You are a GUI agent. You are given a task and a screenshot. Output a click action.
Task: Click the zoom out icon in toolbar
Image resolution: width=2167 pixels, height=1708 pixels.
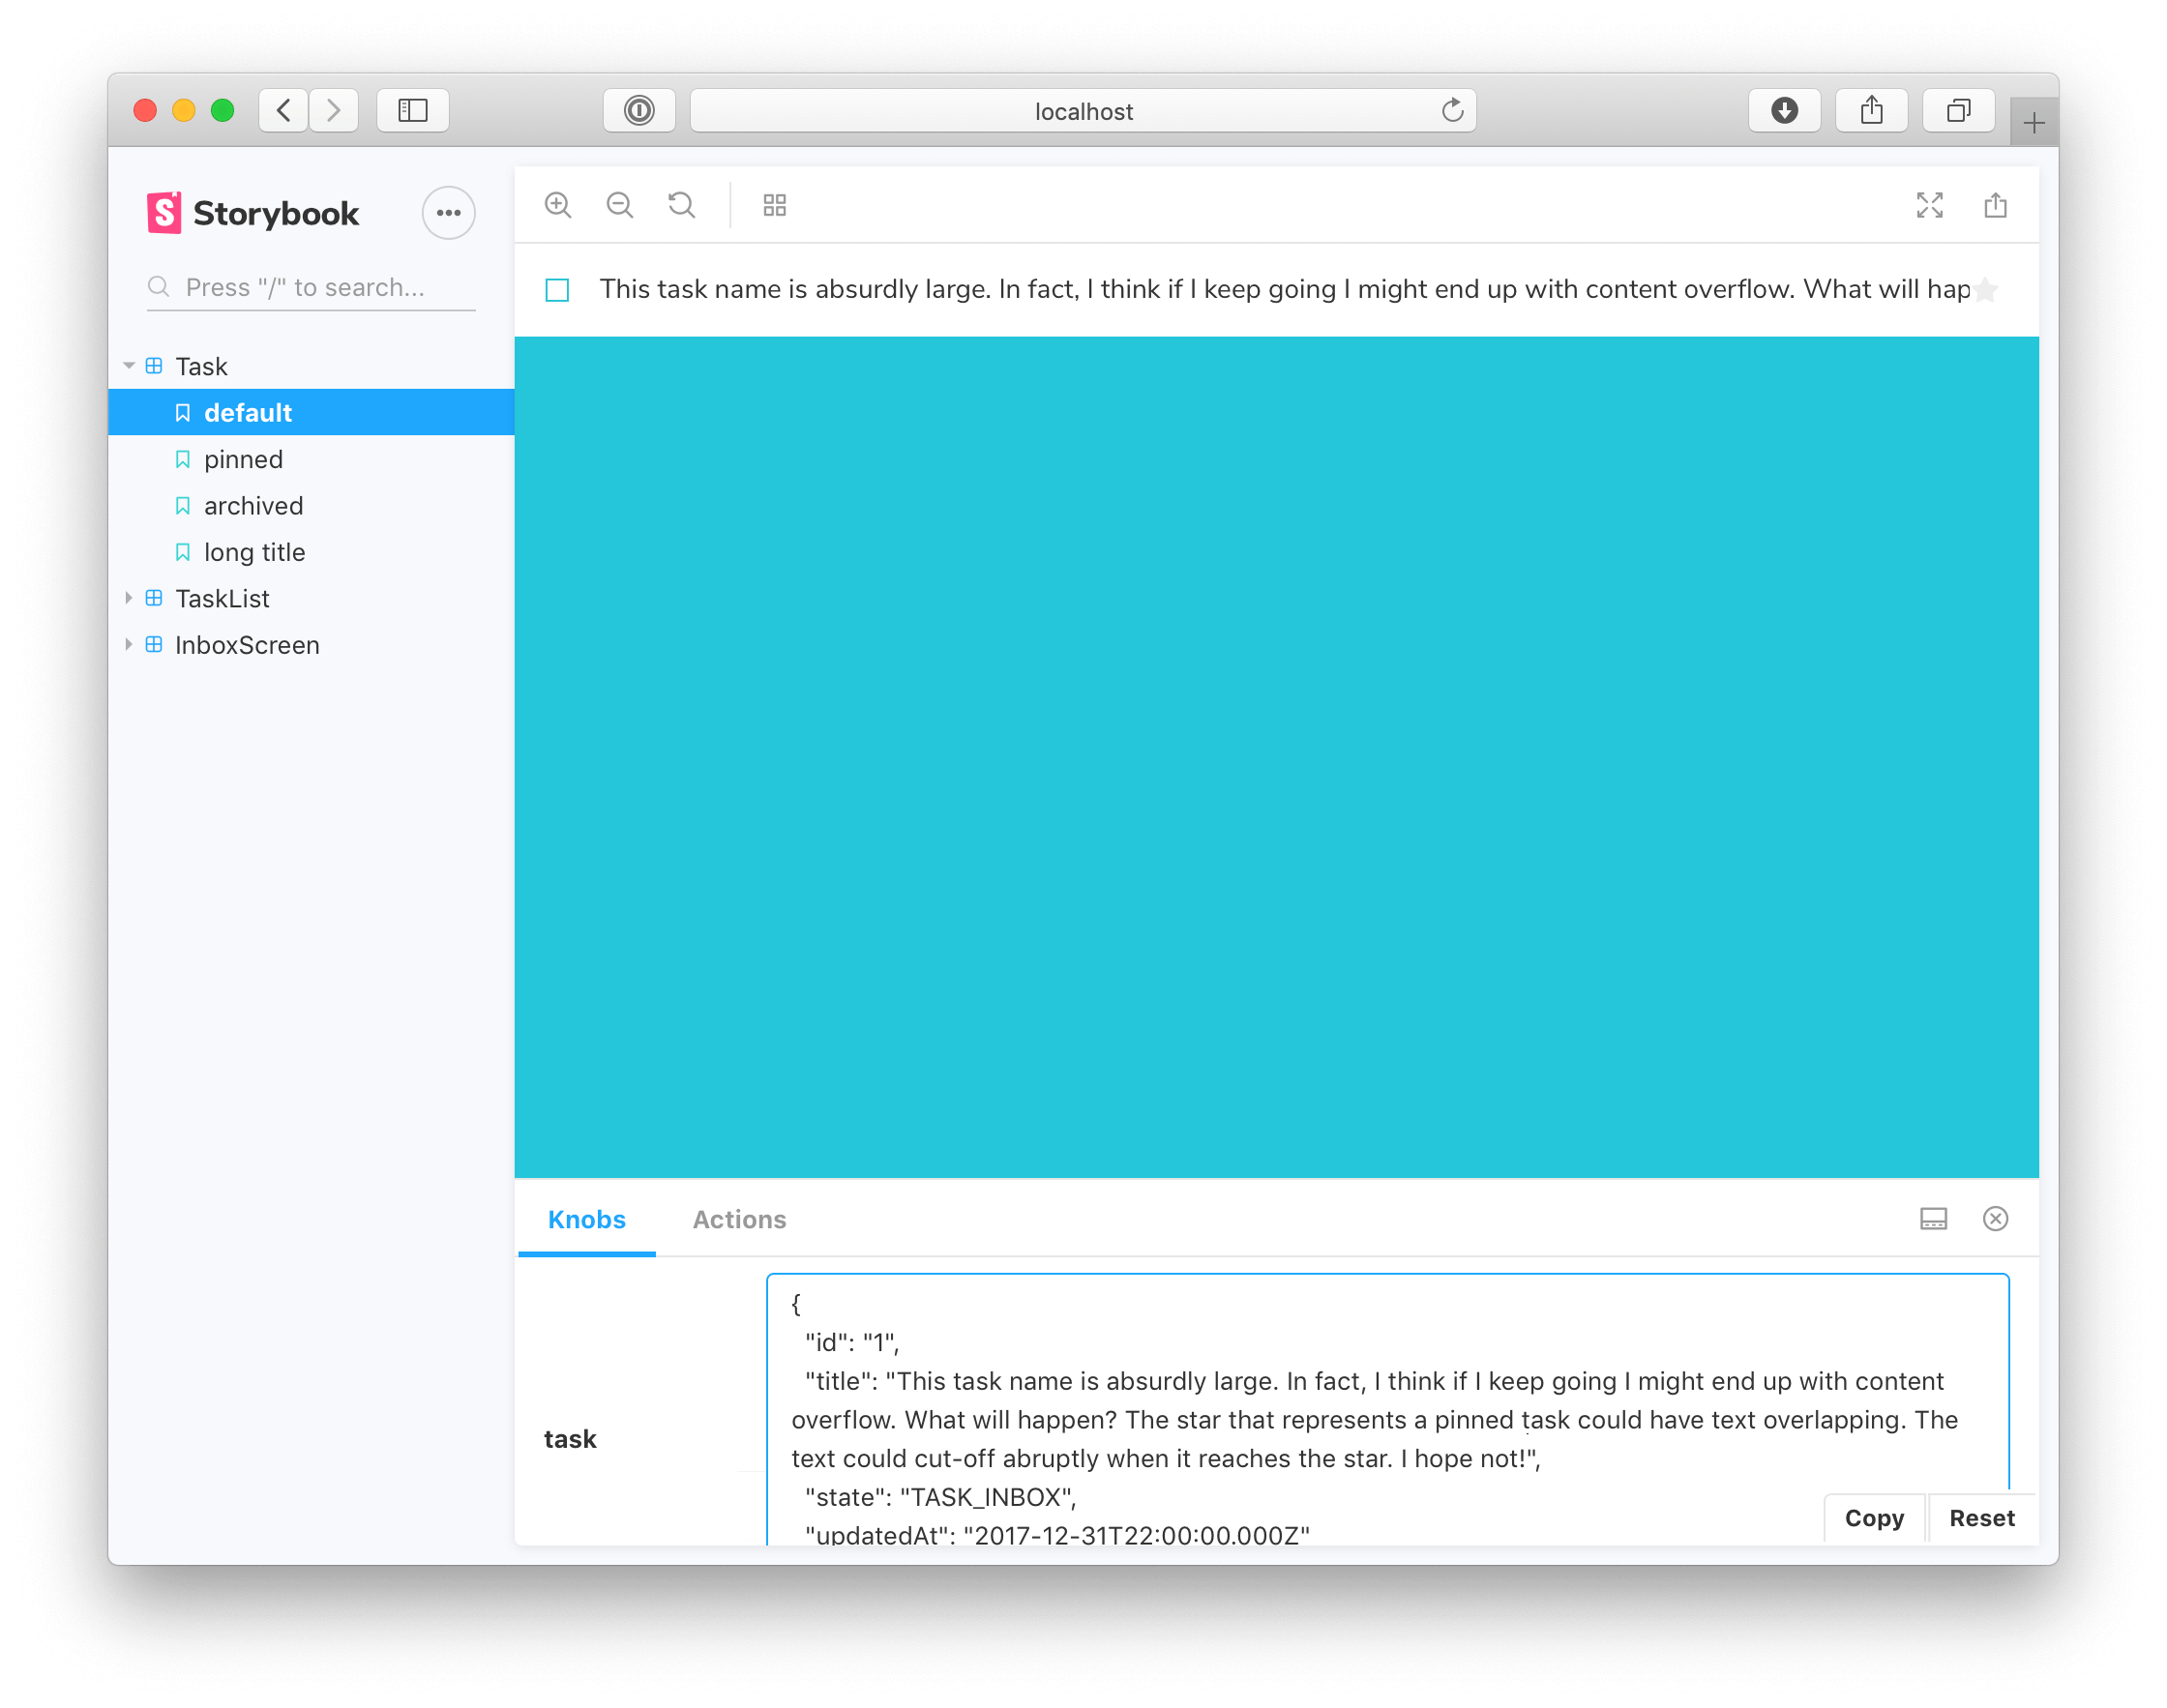click(x=619, y=206)
